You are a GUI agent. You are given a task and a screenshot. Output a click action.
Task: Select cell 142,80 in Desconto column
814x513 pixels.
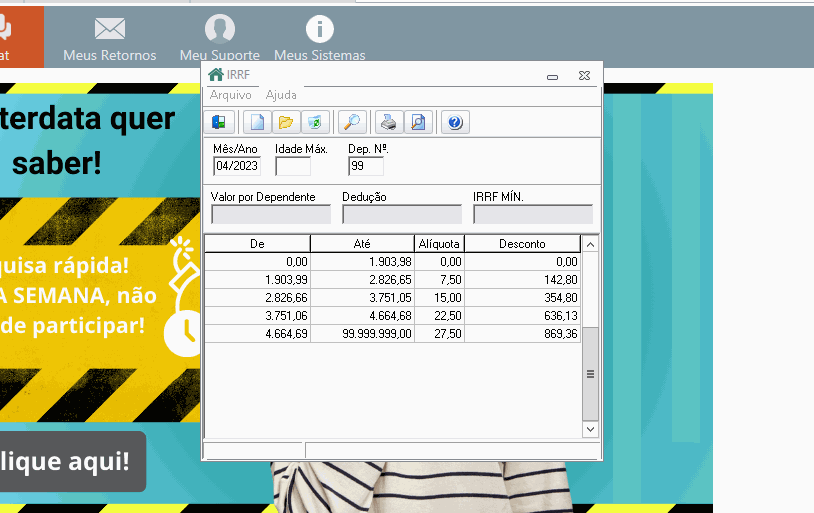(x=522, y=280)
